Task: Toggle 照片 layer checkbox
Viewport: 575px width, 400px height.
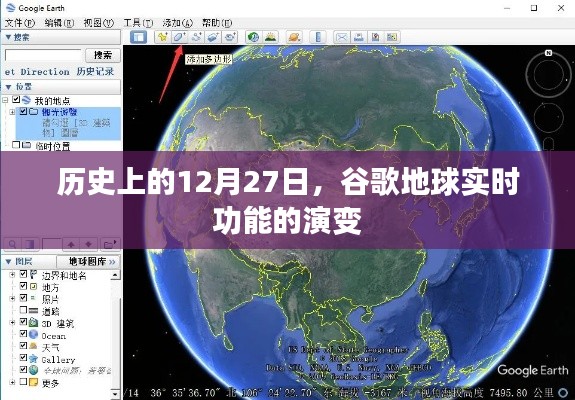Action: (23, 298)
